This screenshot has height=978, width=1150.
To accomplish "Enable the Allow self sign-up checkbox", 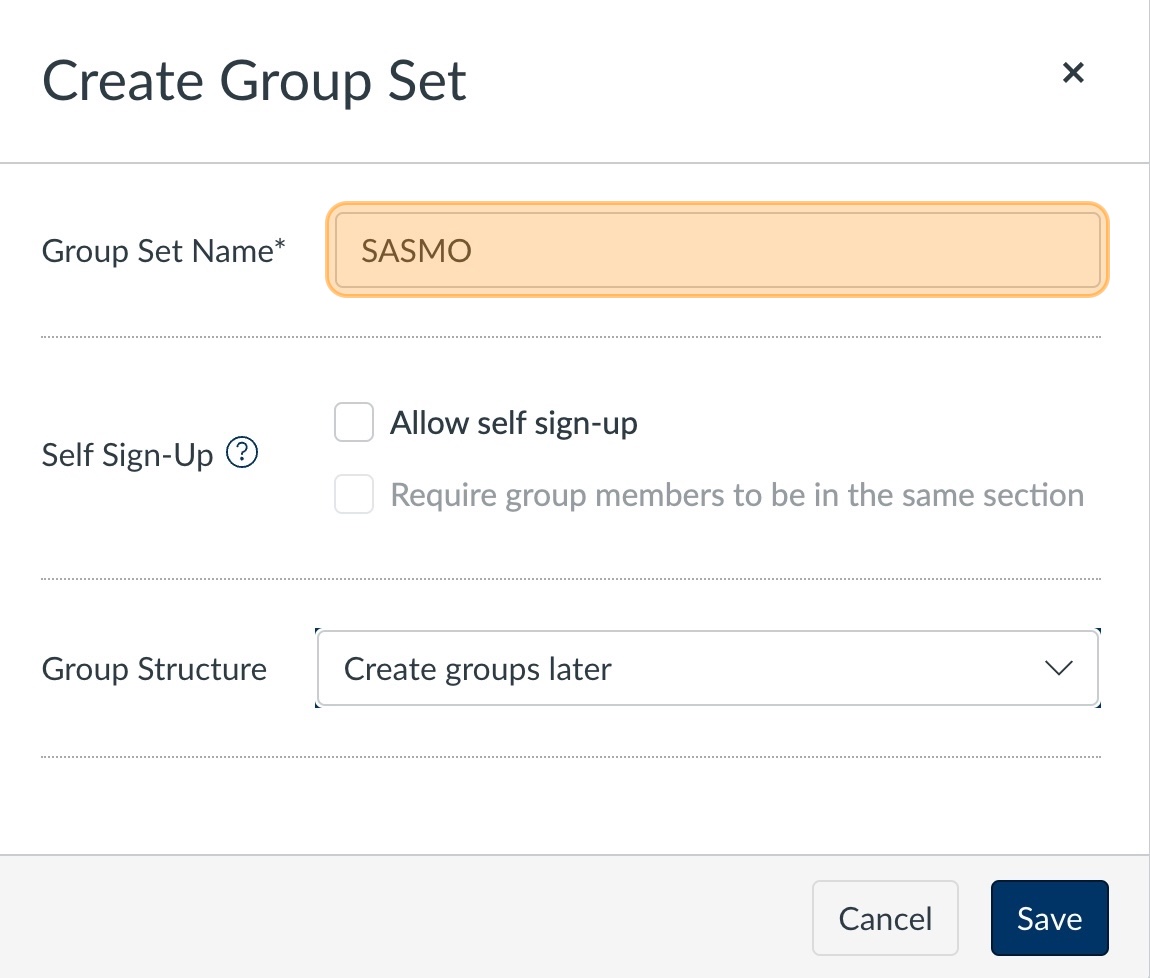I will (x=353, y=422).
